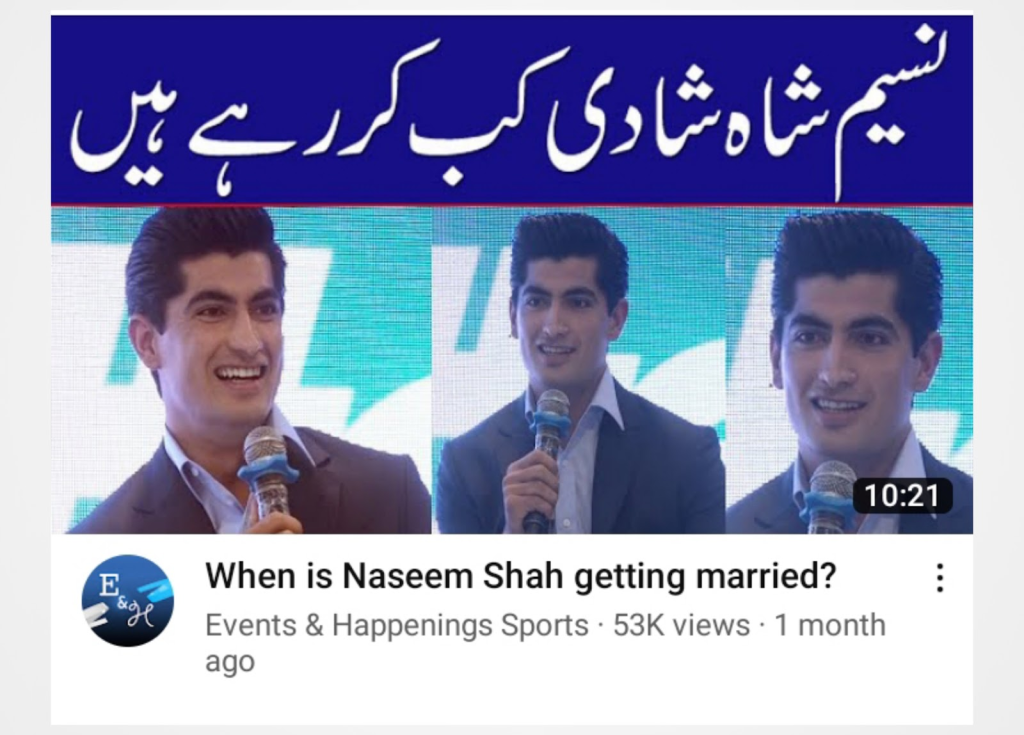This screenshot has height=735, width=1024.
Task: Click the 10:21 duration badge
Action: tap(902, 495)
